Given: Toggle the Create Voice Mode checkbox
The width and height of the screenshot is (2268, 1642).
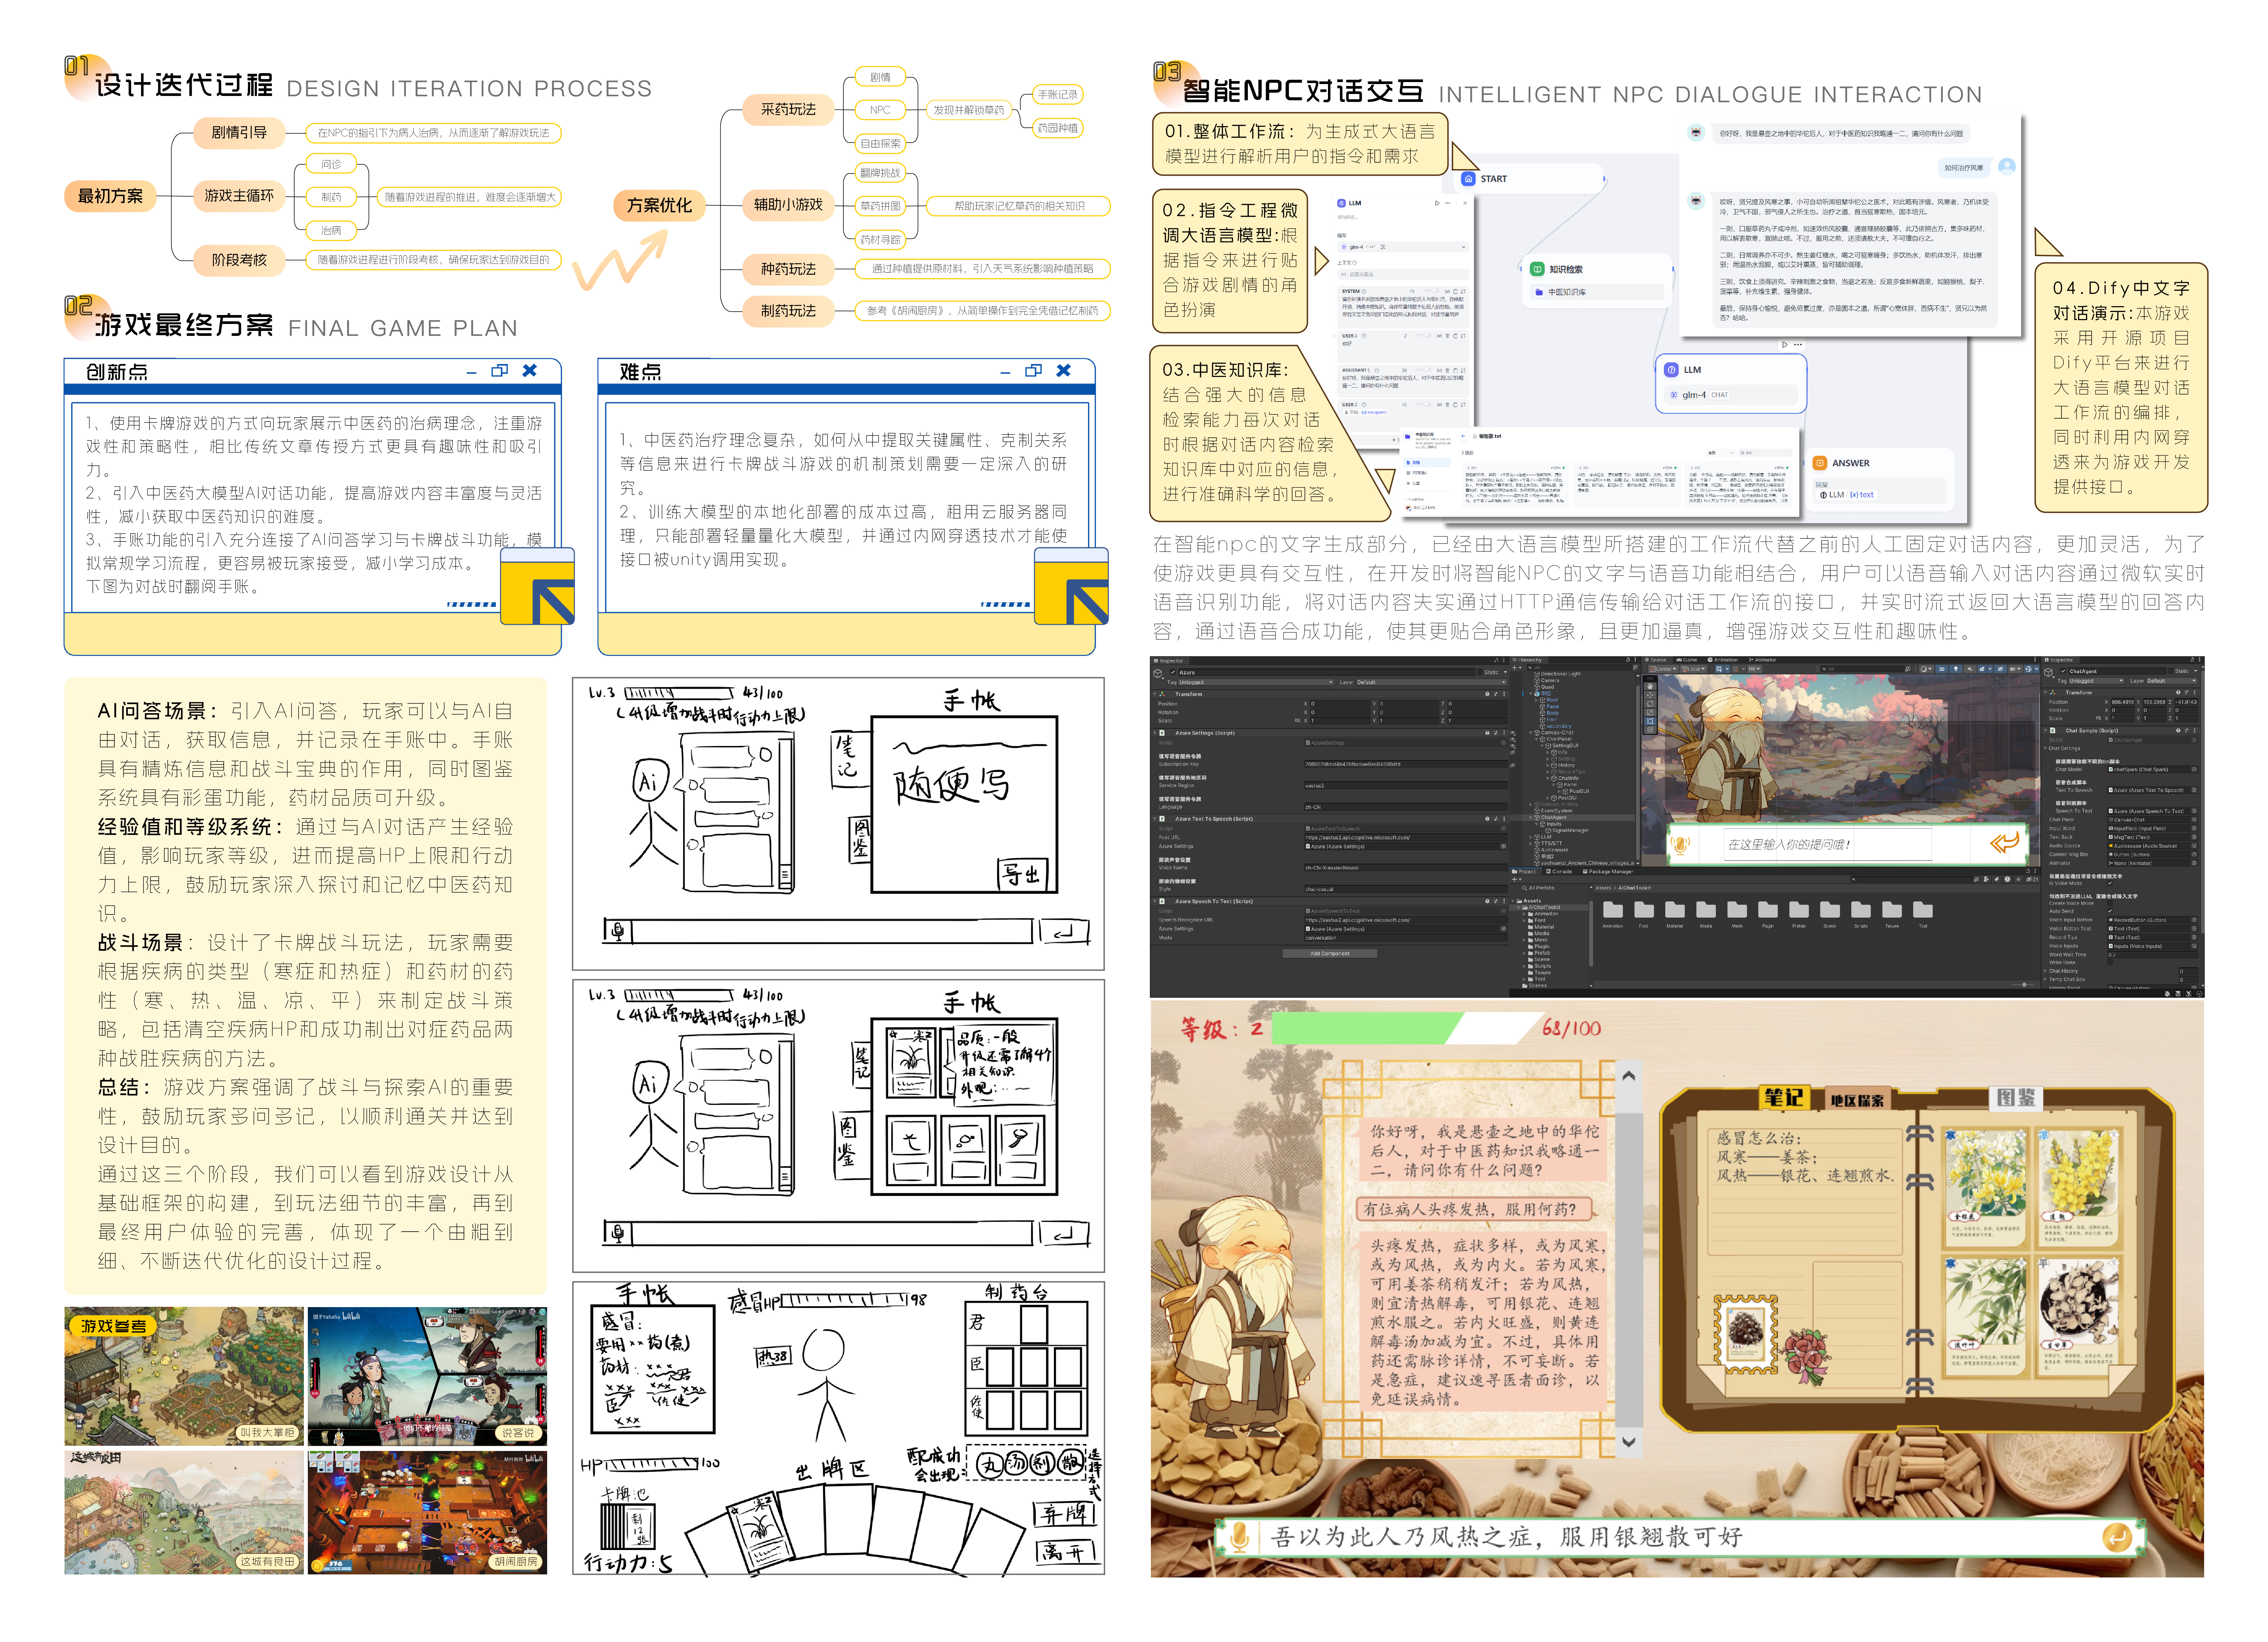Looking at the screenshot, I should [x=2110, y=903].
